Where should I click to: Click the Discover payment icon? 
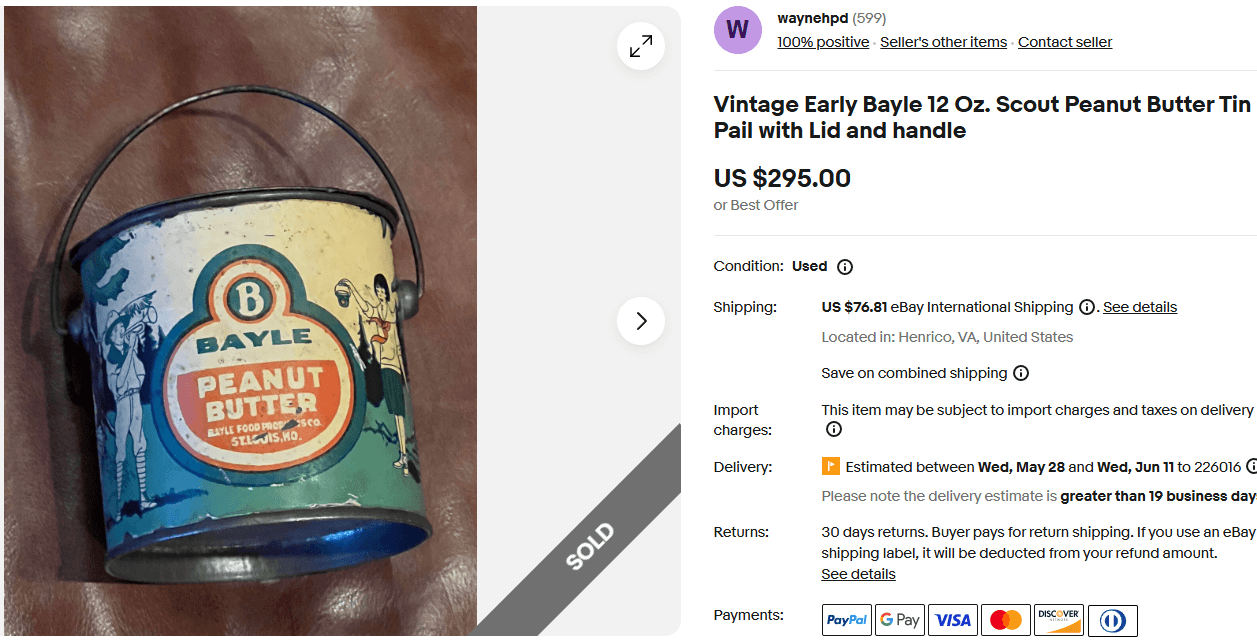[1058, 619]
